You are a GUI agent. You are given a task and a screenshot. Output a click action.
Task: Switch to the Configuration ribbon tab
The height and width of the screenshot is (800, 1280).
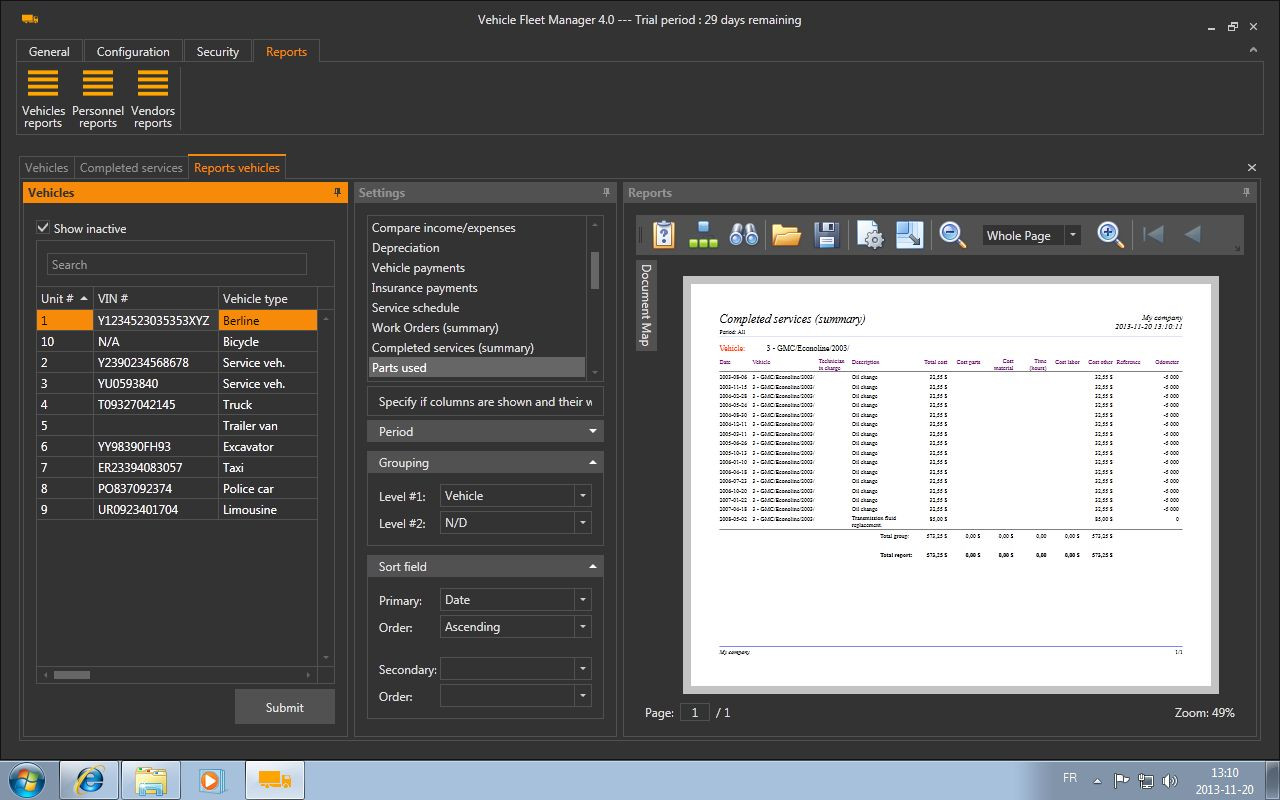(x=133, y=52)
